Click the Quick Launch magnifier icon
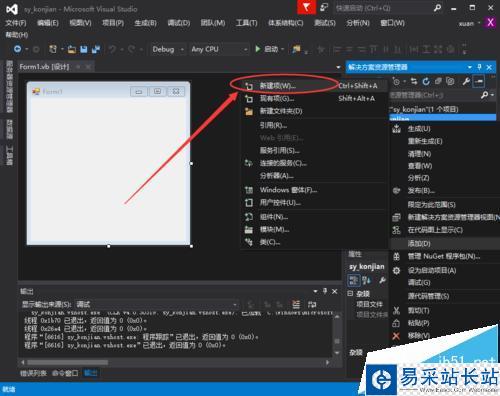 437,8
